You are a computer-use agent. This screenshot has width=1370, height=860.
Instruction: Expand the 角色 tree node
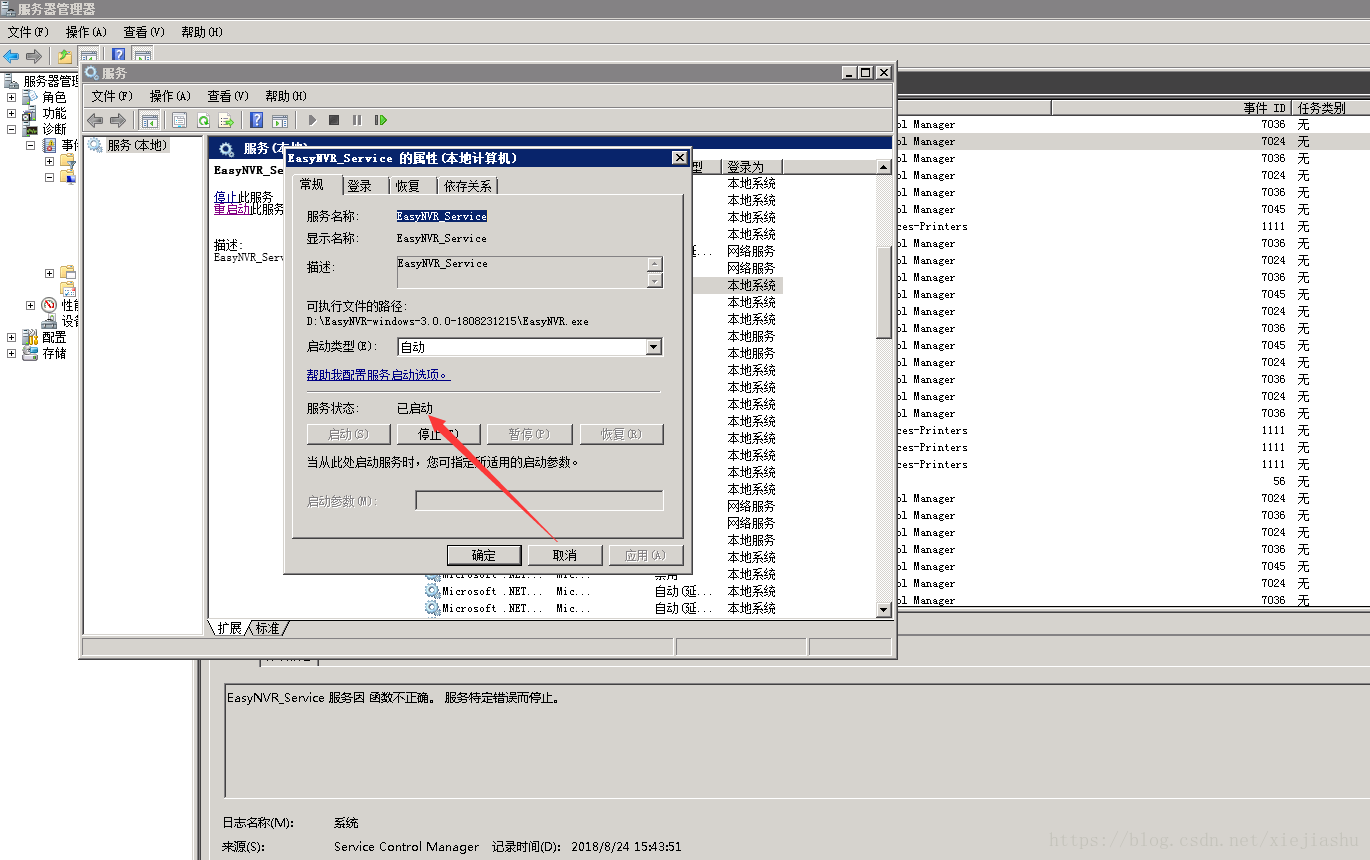click(x=11, y=97)
